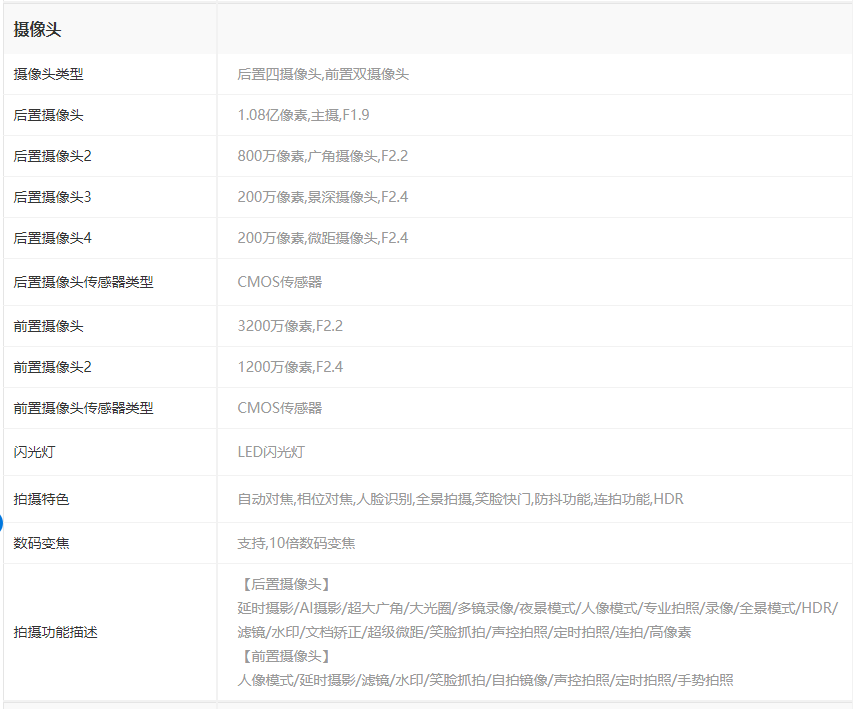859x709 pixels.
Task: Click the 800万像素,广角摄像头,F2.2 text
Action: pyautogui.click(x=322, y=156)
